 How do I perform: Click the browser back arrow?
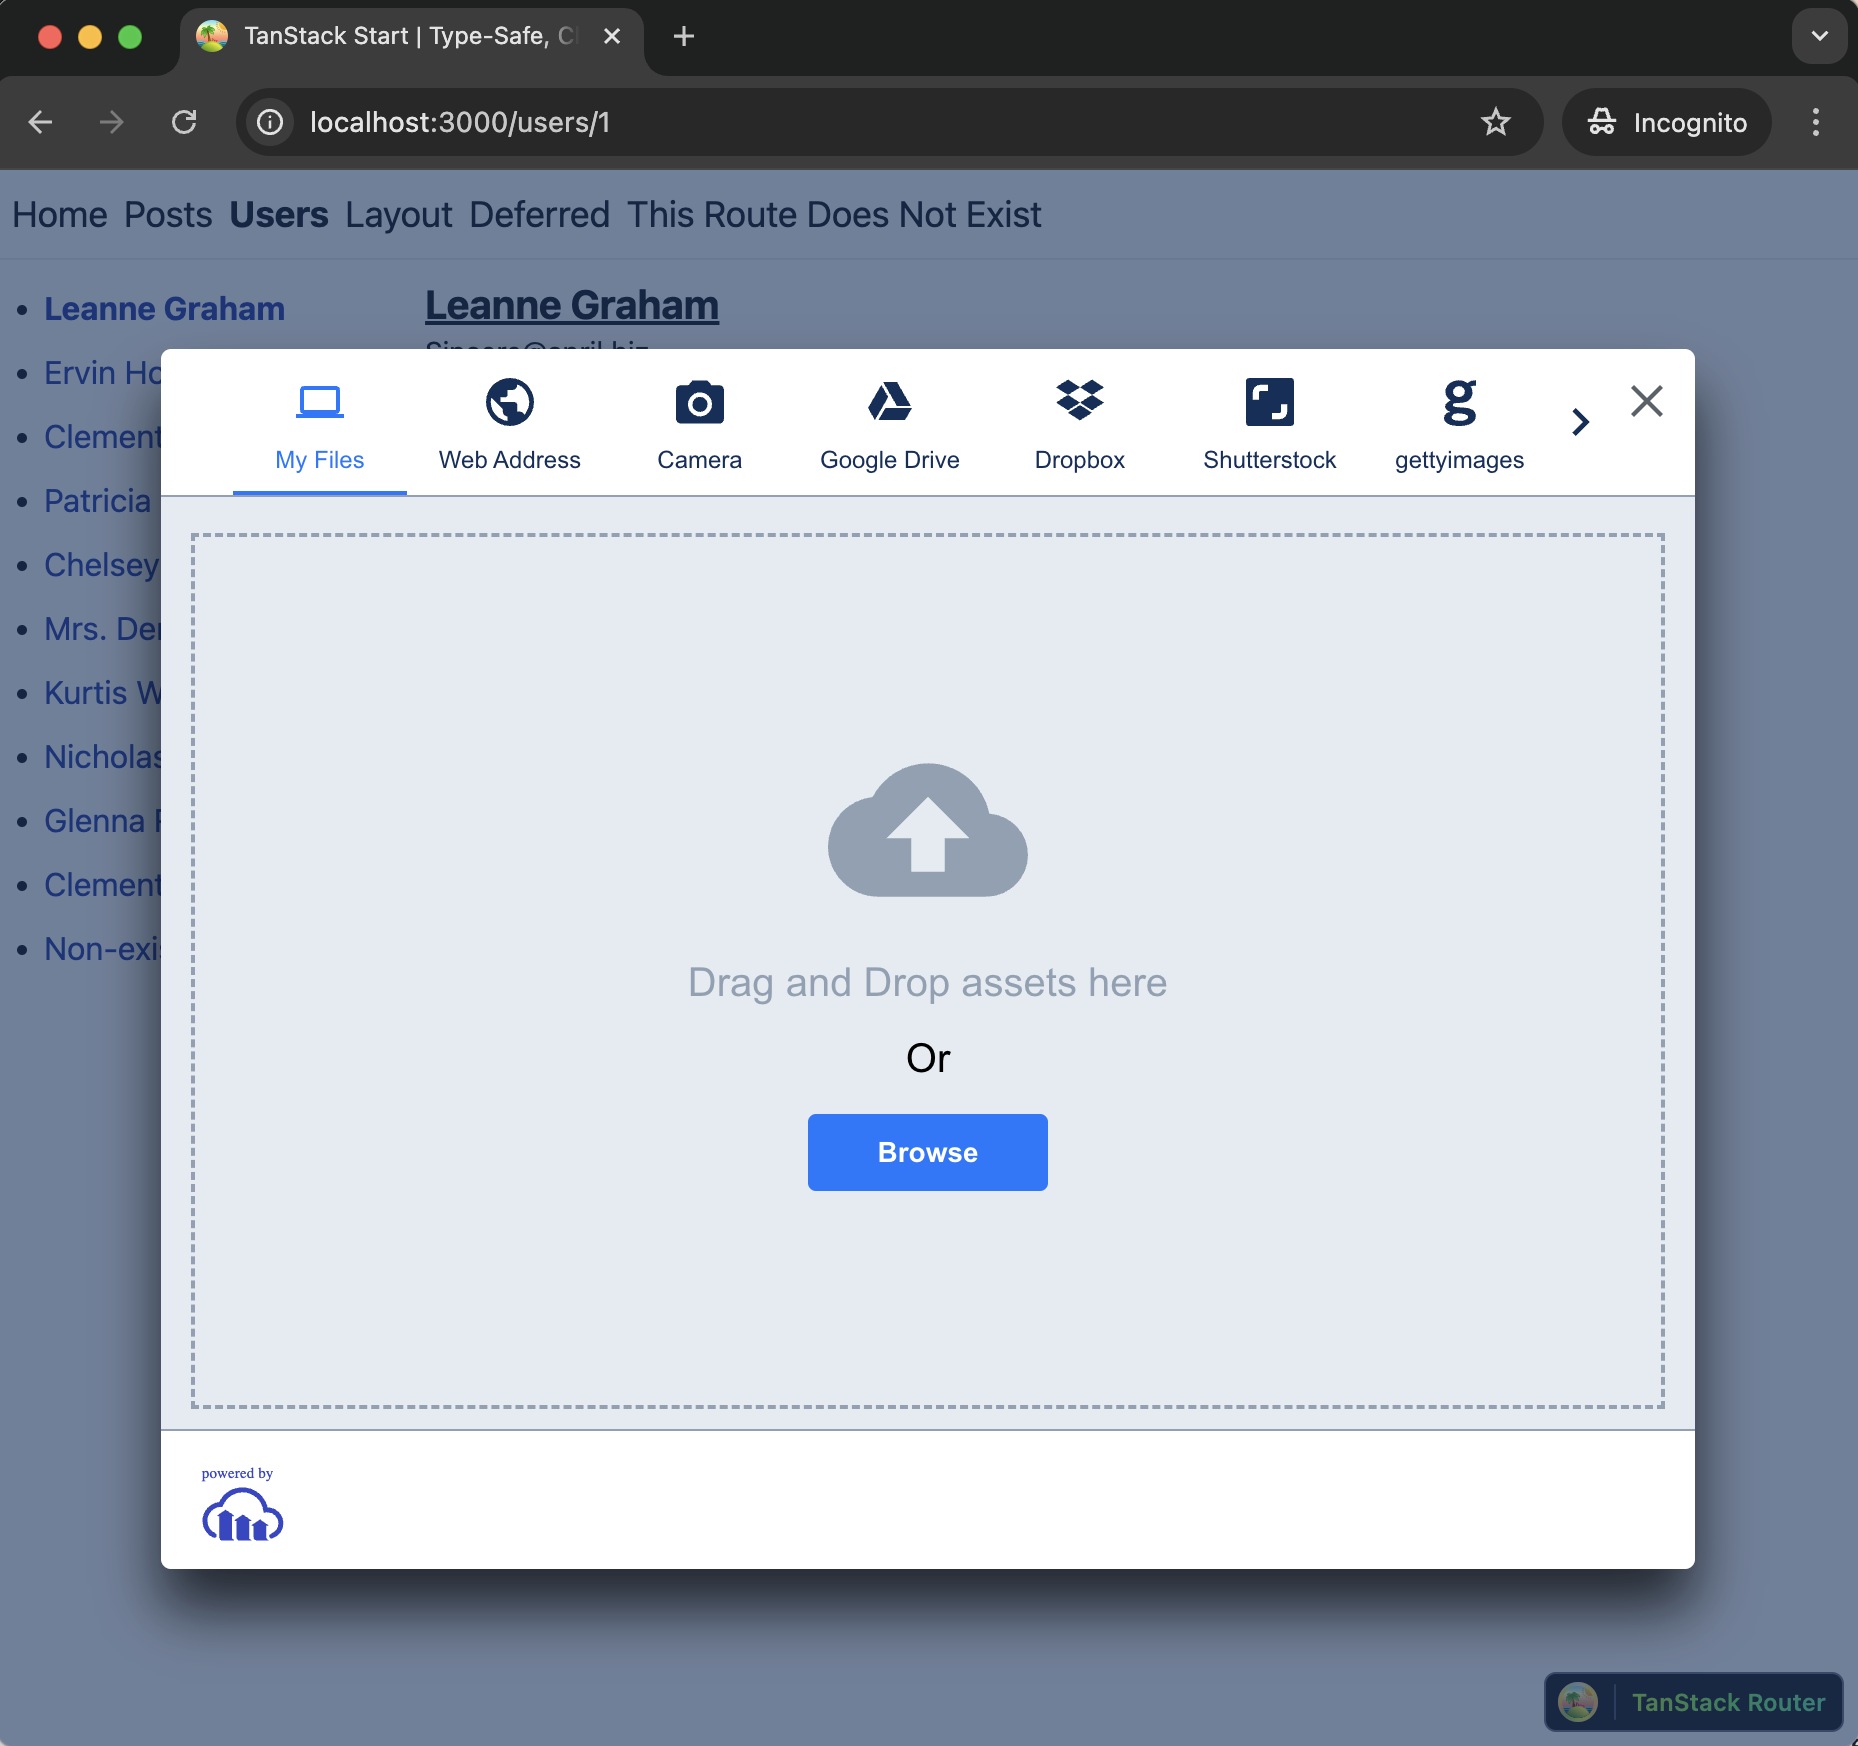pos(40,122)
